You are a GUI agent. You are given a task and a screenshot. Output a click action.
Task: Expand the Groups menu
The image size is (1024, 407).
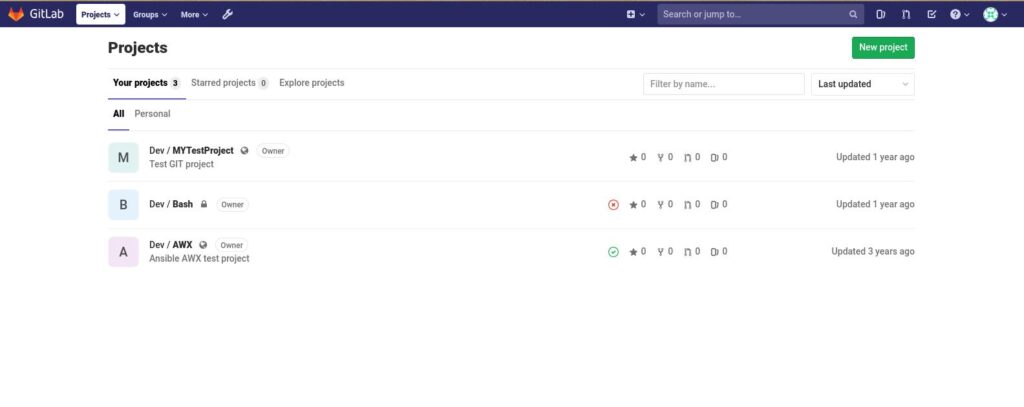tap(150, 14)
